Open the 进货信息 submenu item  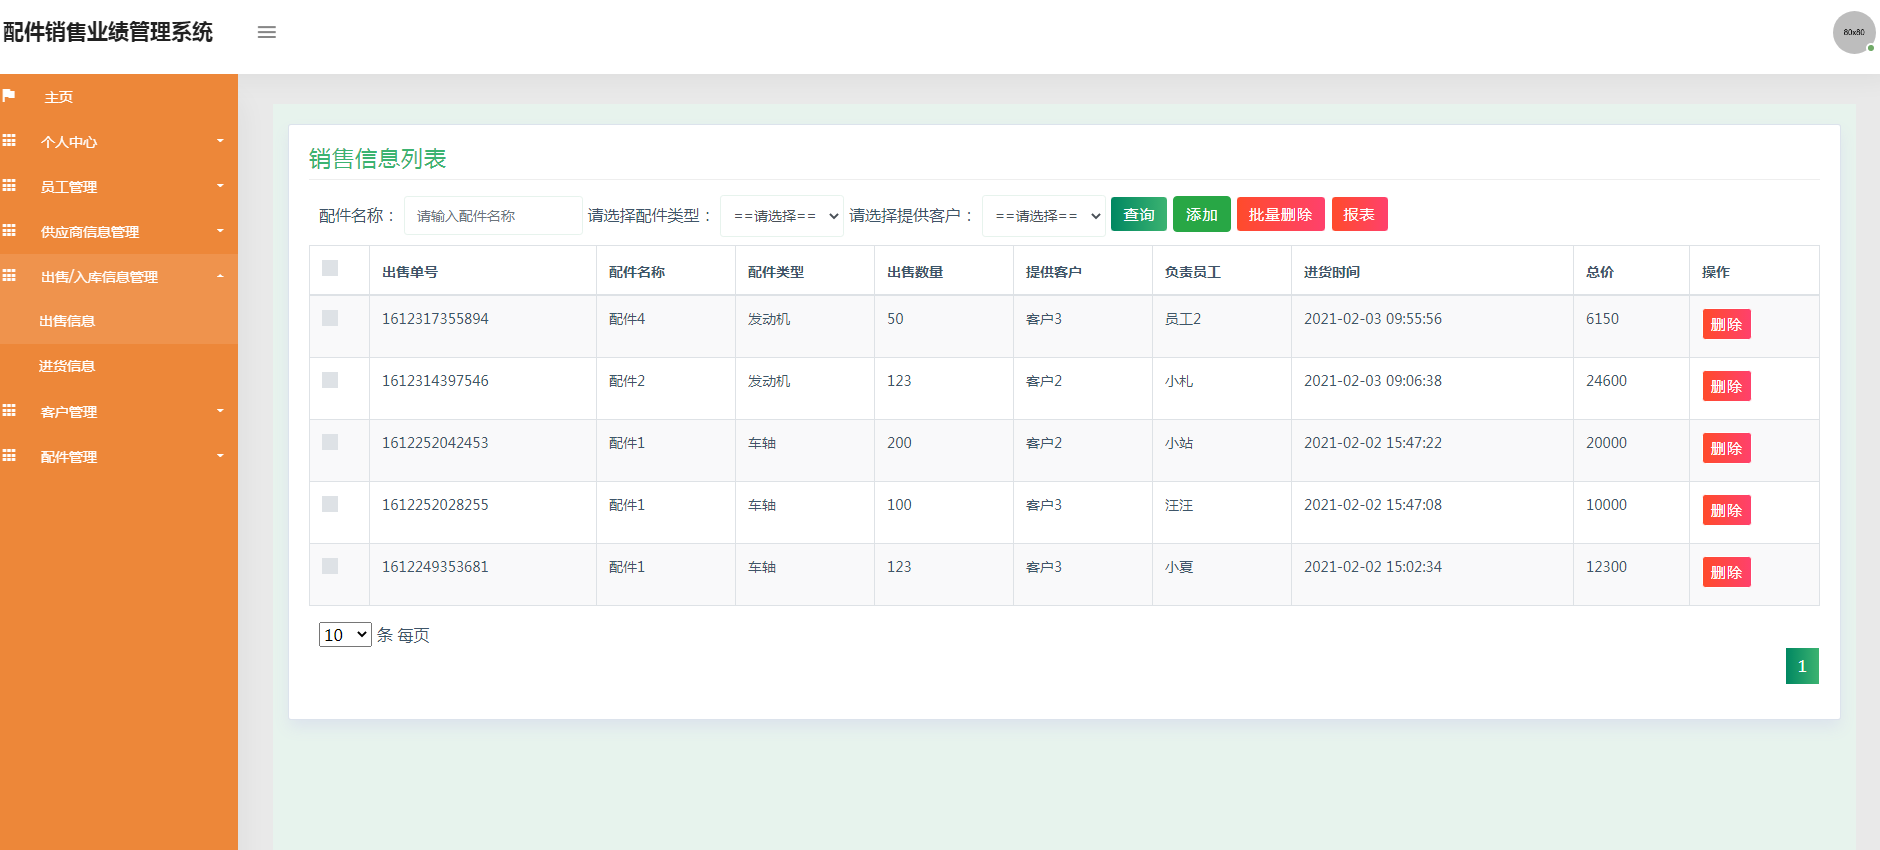(x=67, y=366)
